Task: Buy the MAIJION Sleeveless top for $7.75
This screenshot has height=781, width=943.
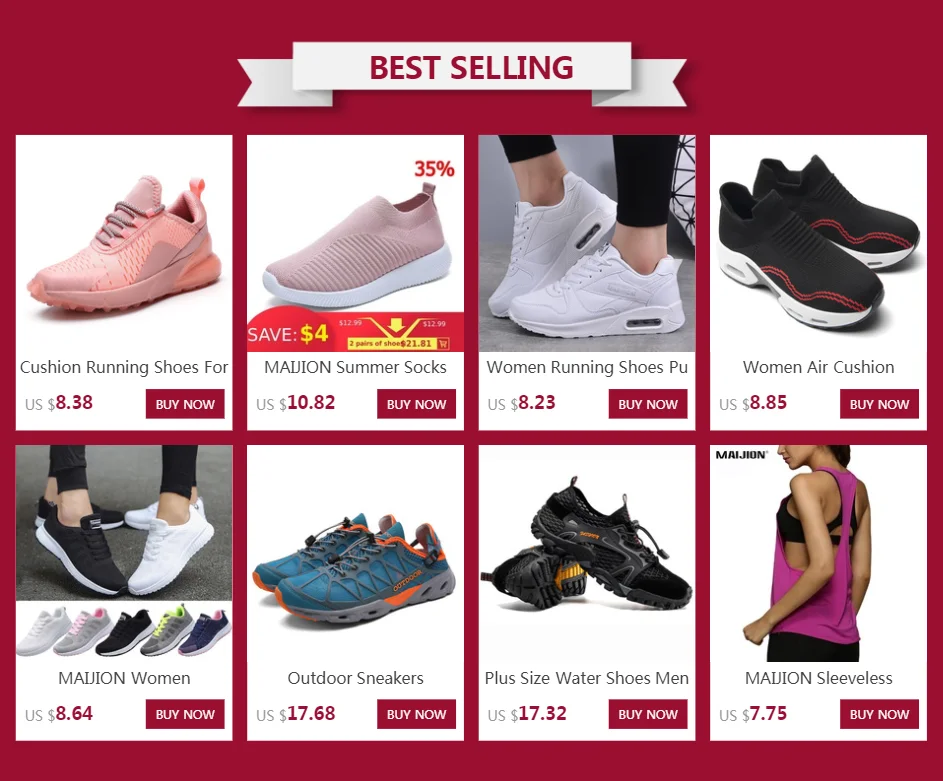Action: [879, 714]
